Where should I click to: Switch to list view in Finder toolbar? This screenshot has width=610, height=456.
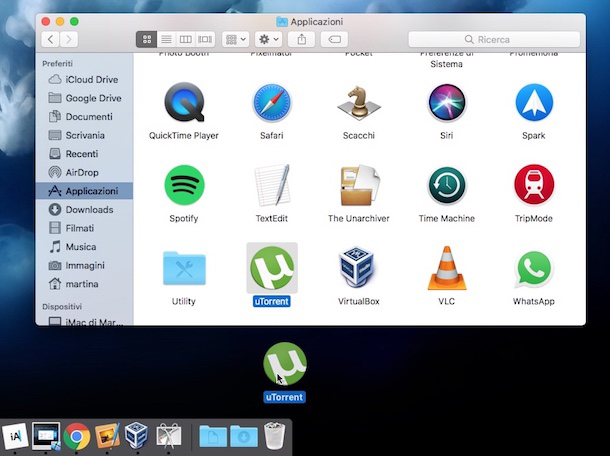[167, 39]
